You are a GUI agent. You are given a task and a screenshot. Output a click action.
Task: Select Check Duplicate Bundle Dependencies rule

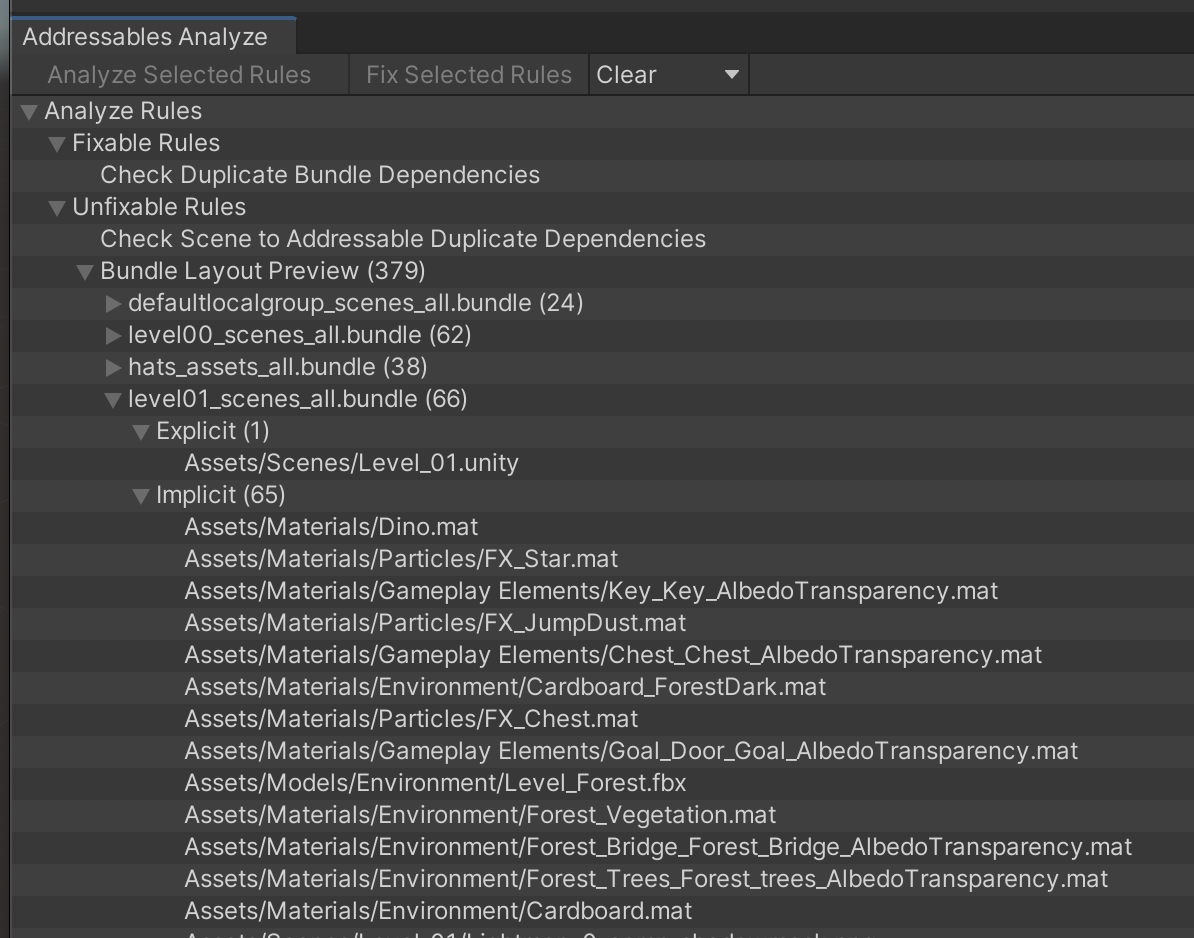point(319,175)
